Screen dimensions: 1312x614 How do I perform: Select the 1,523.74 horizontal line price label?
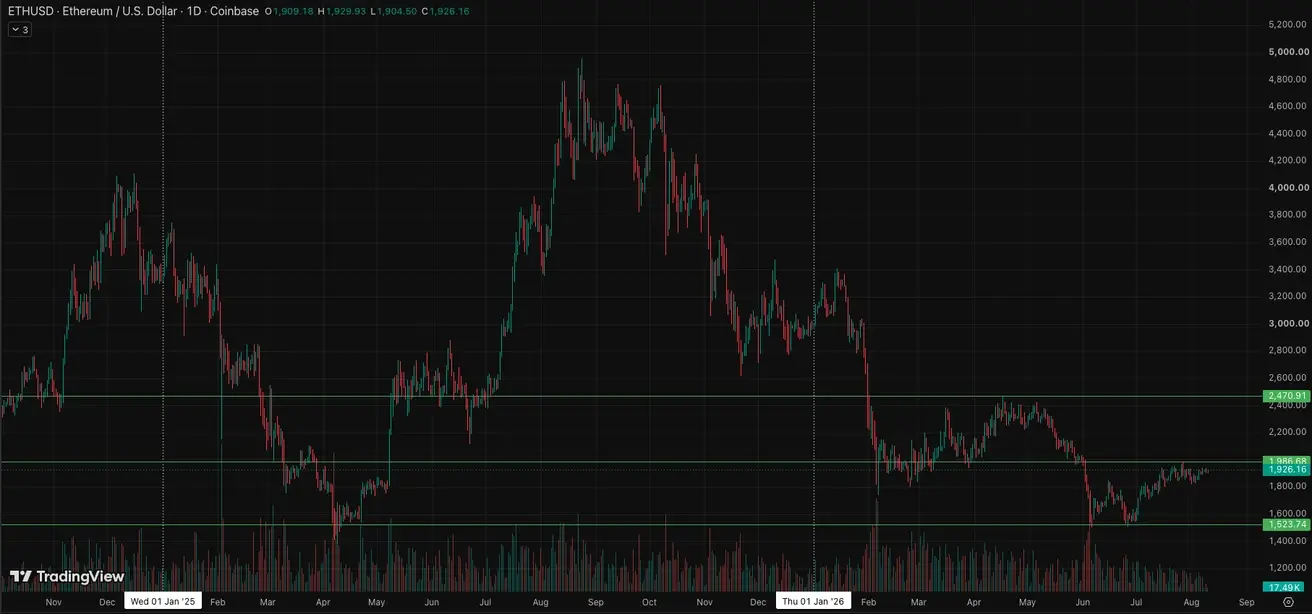[x=1286, y=524]
